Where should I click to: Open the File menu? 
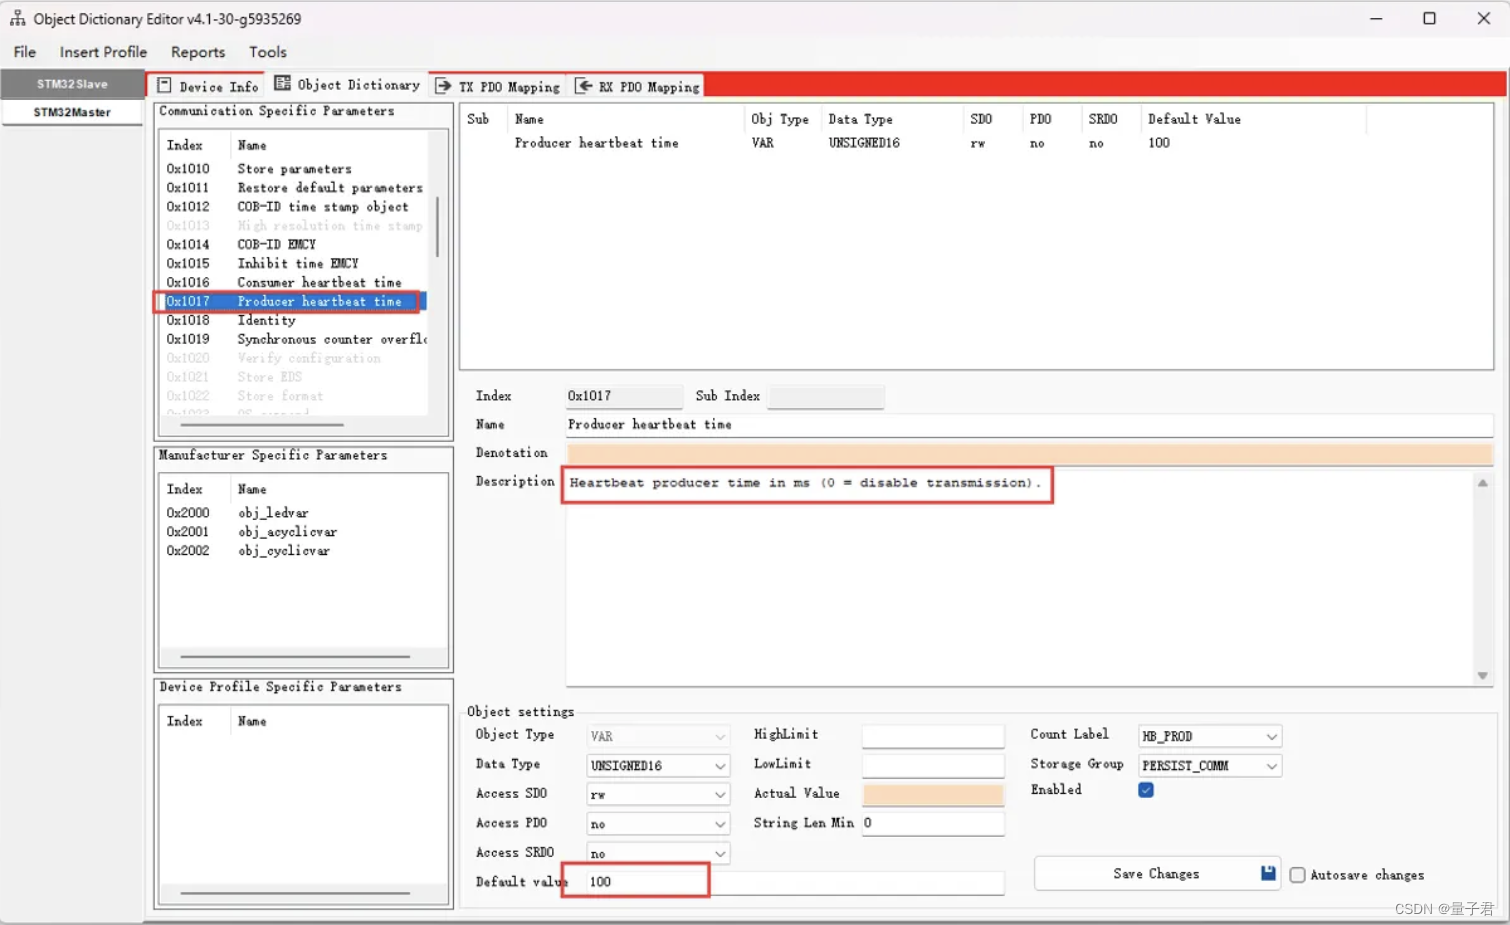coord(25,52)
